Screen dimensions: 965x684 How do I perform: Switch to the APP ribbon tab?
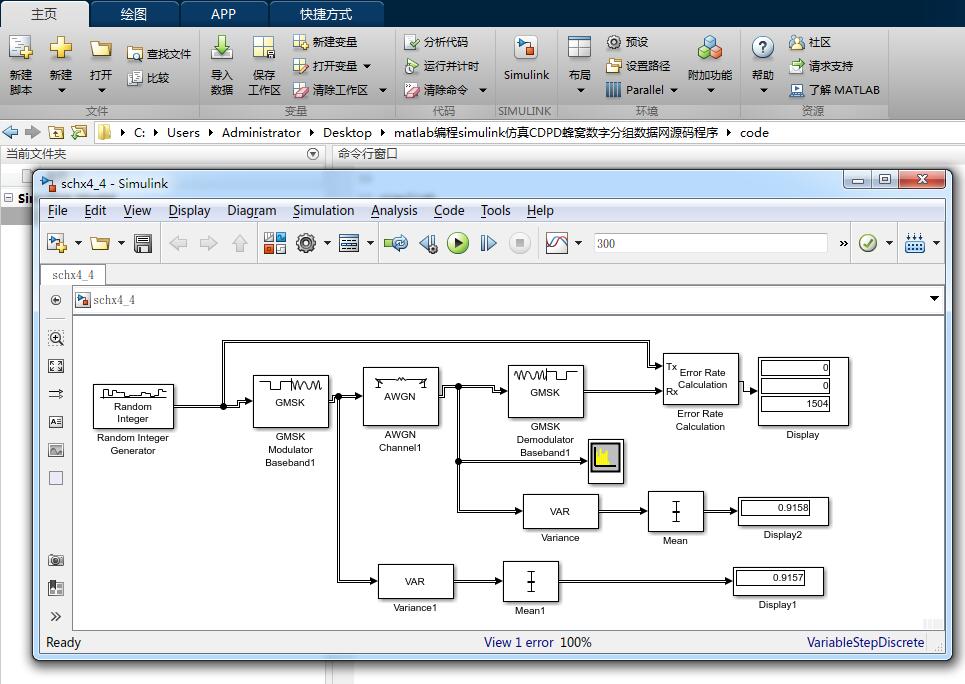[x=223, y=14]
